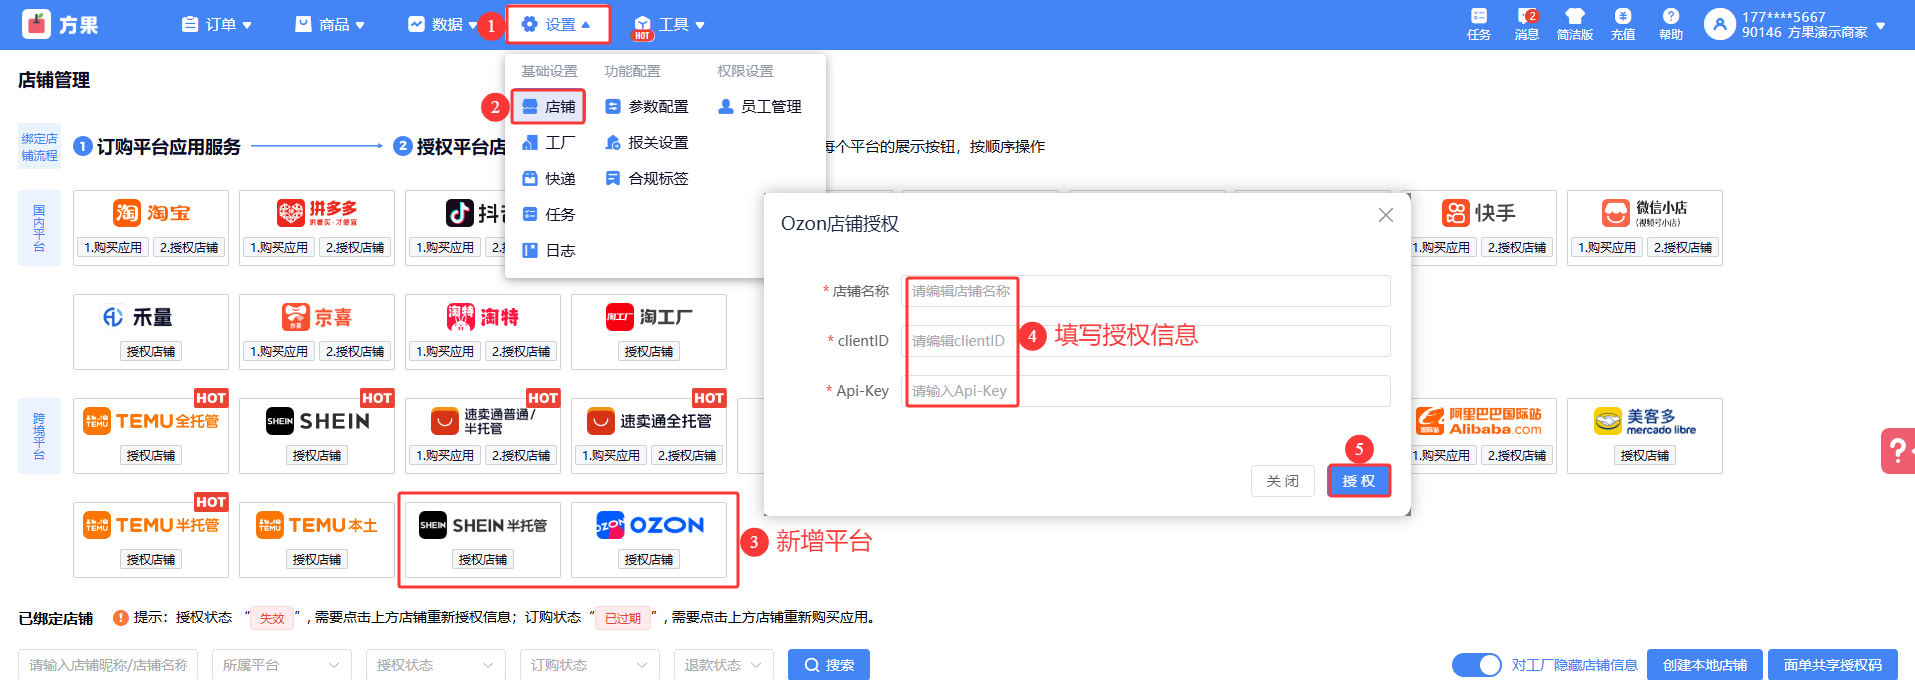Select 工厂 in settings menu
Screen dimensions: 1915x680
click(548, 142)
